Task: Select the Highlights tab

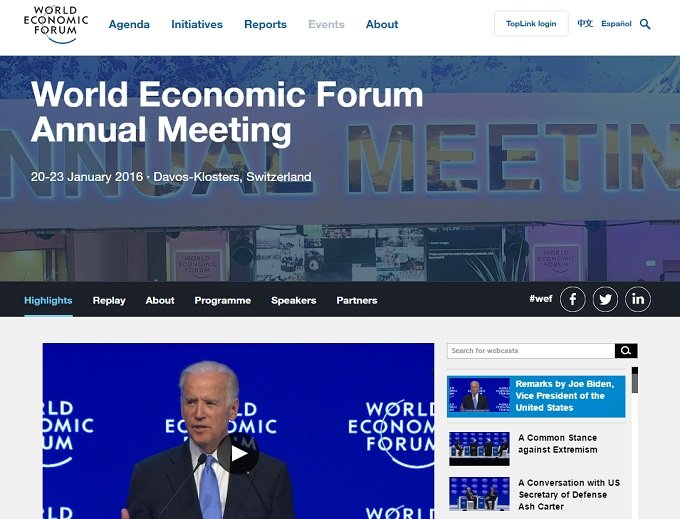Action: pyautogui.click(x=48, y=300)
